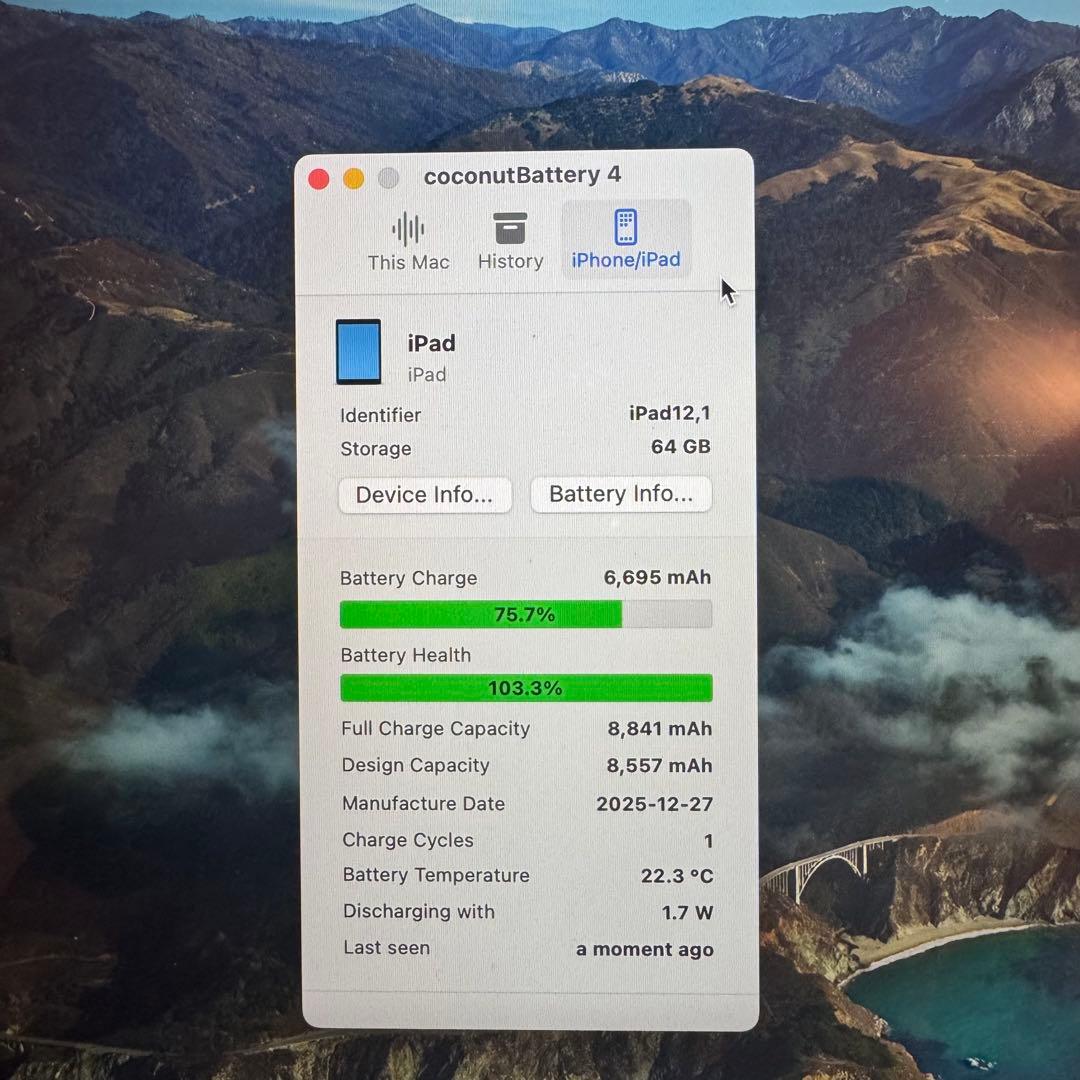Image resolution: width=1080 pixels, height=1080 pixels.
Task: Click the 64 GB storage value
Action: pos(680,448)
